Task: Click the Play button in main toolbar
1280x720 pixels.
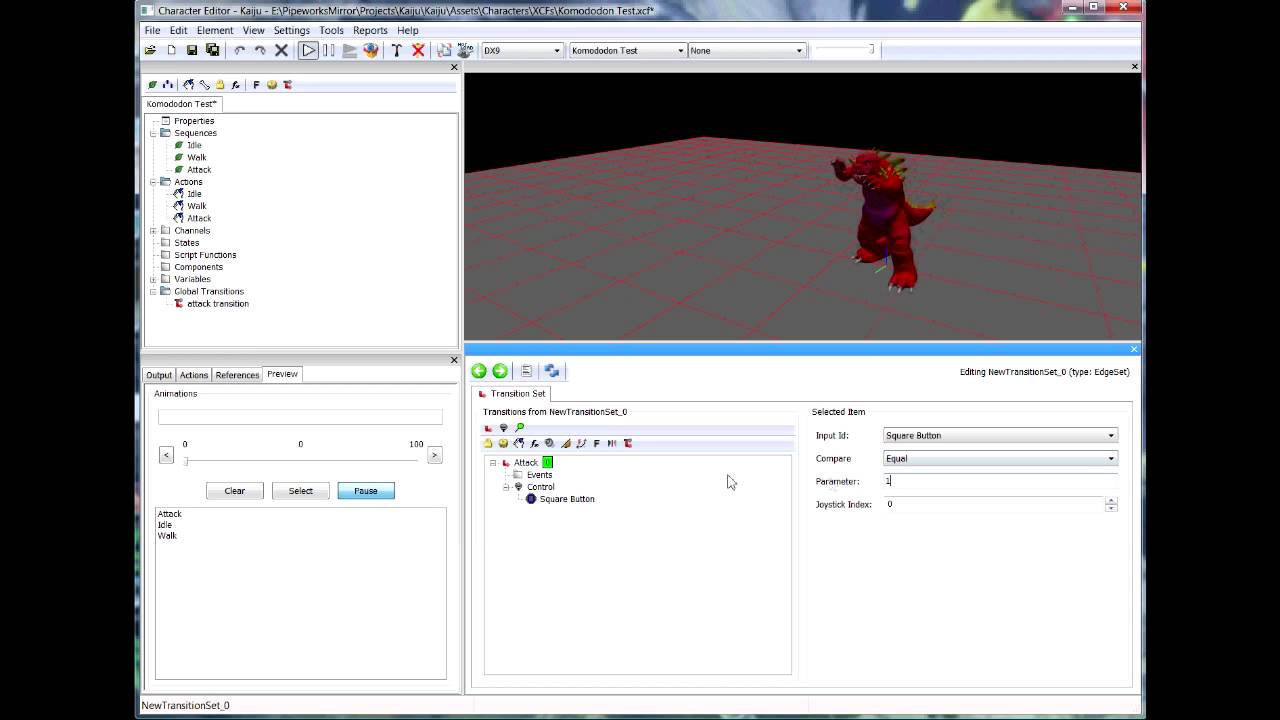Action: tap(308, 50)
